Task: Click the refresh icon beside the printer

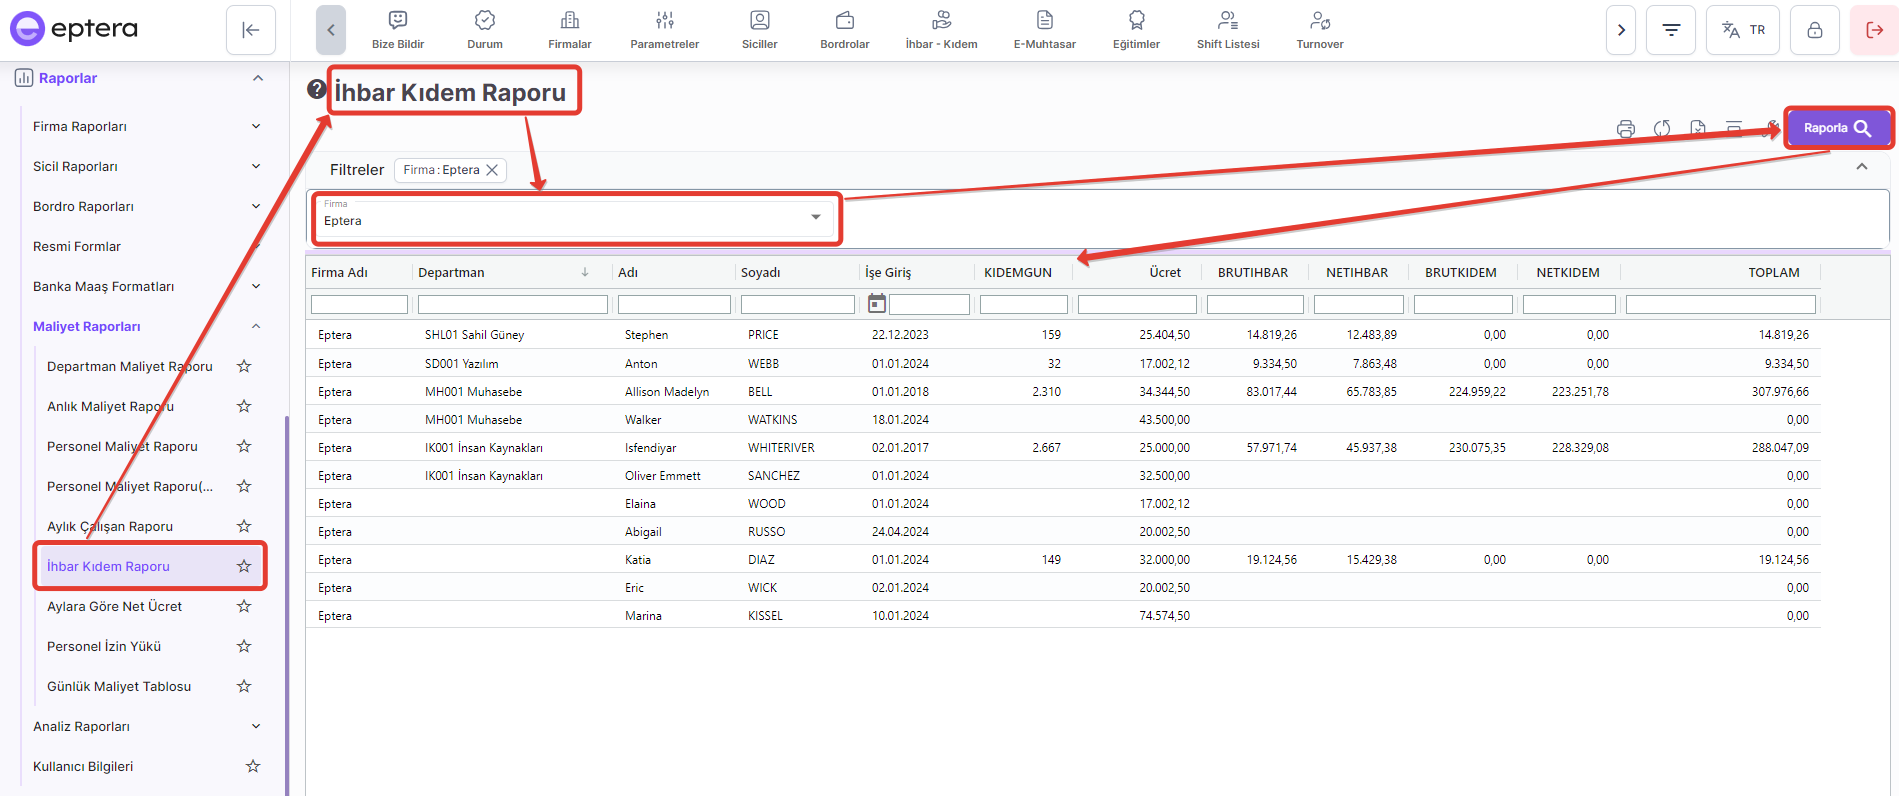Action: 1662,129
